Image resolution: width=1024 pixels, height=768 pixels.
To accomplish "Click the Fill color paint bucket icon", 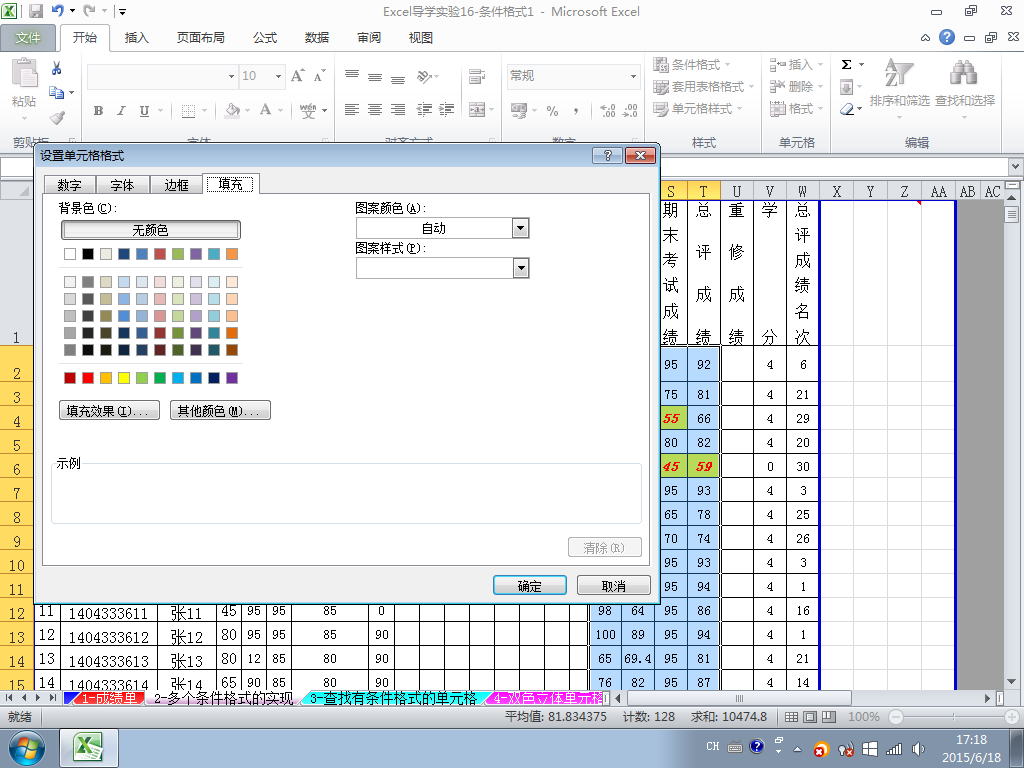I will [x=232, y=110].
